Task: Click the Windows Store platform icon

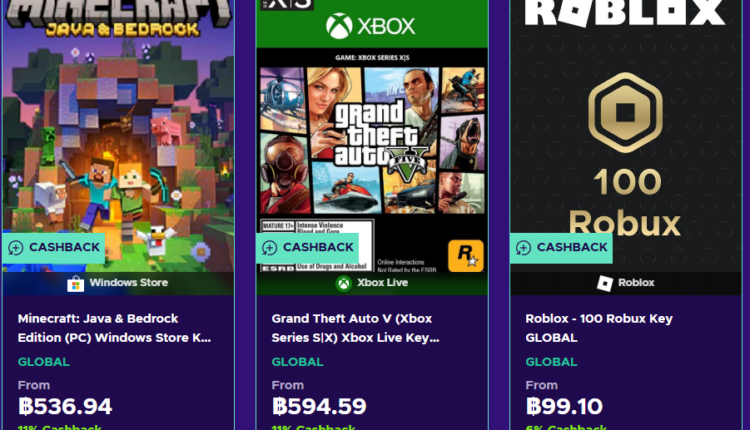Action: tap(75, 283)
